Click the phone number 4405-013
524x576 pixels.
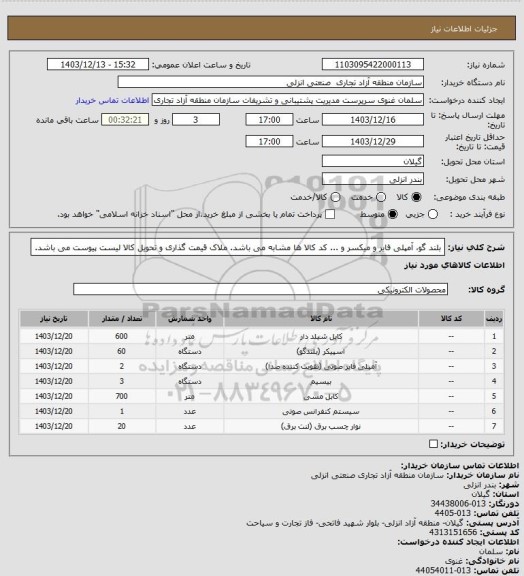452,513
